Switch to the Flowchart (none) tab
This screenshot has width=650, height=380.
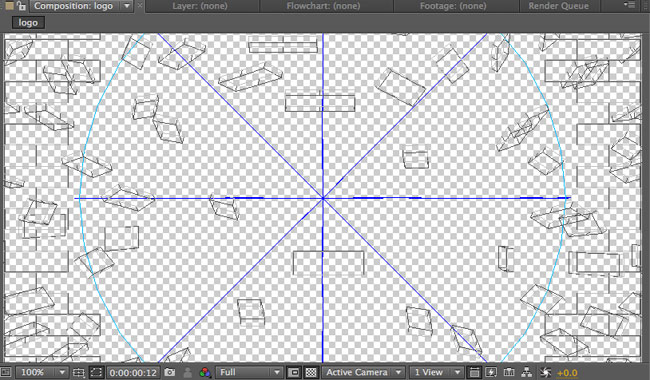coord(323,6)
